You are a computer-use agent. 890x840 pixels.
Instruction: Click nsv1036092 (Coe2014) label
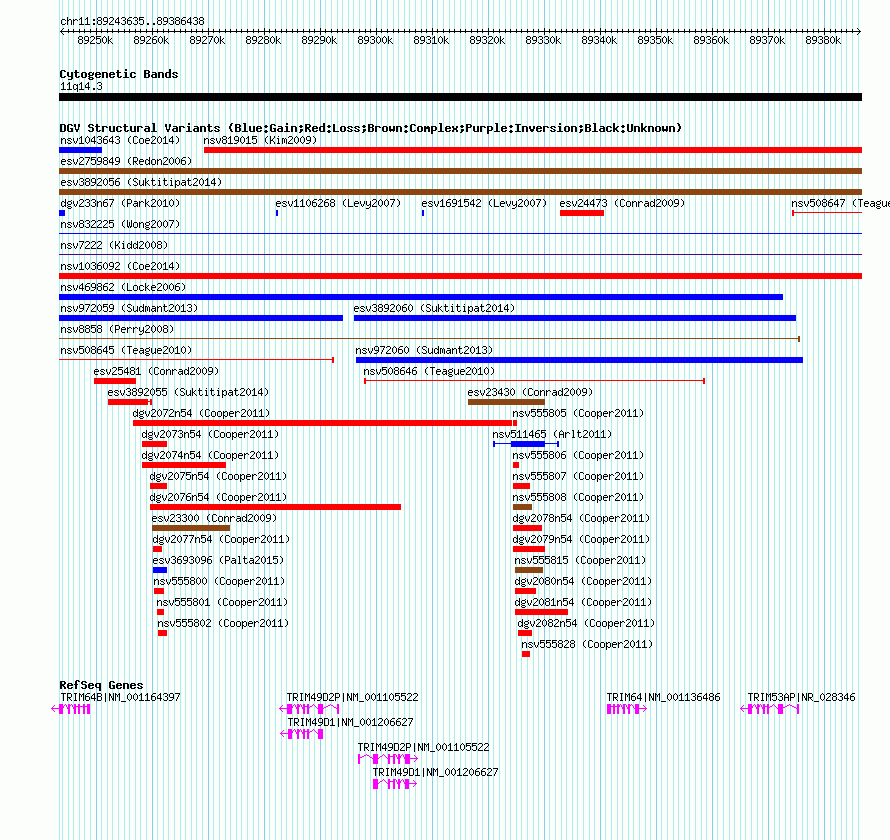[120, 266]
